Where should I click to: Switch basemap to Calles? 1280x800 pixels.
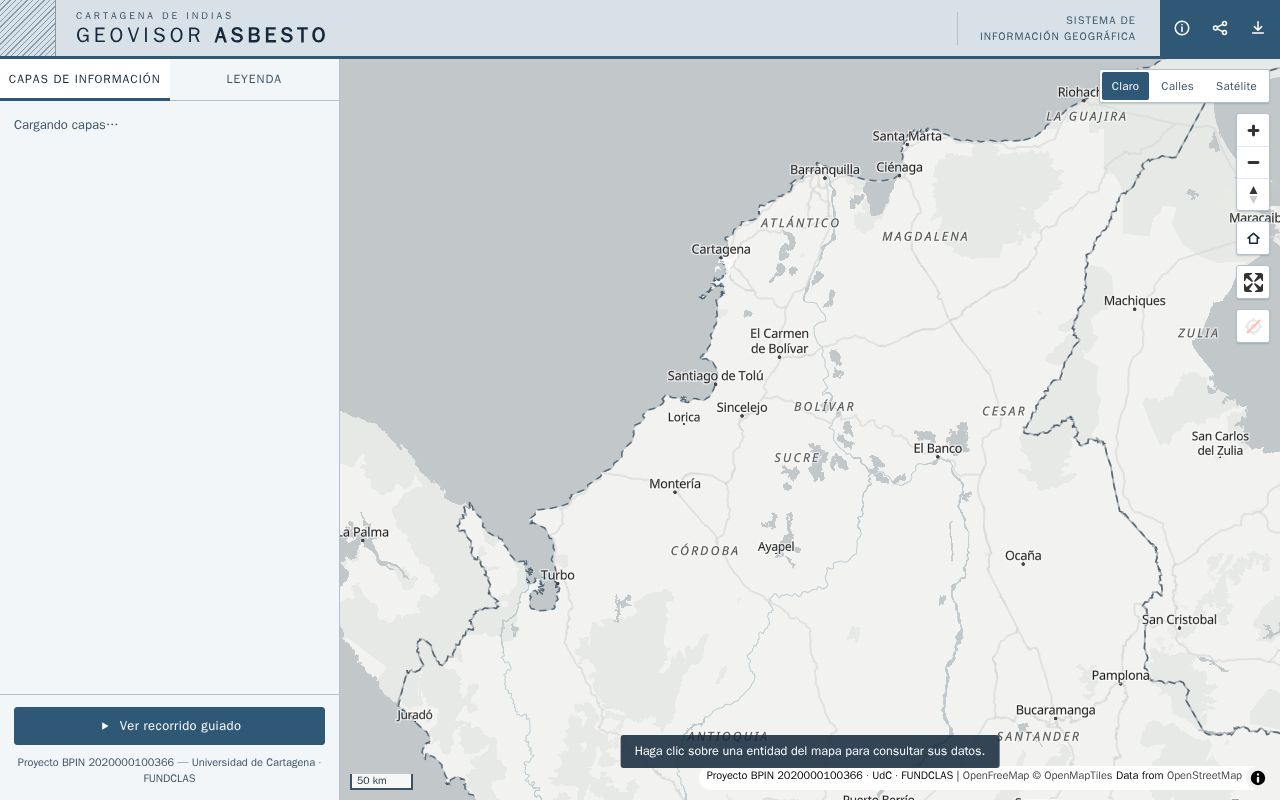[x=1177, y=86]
